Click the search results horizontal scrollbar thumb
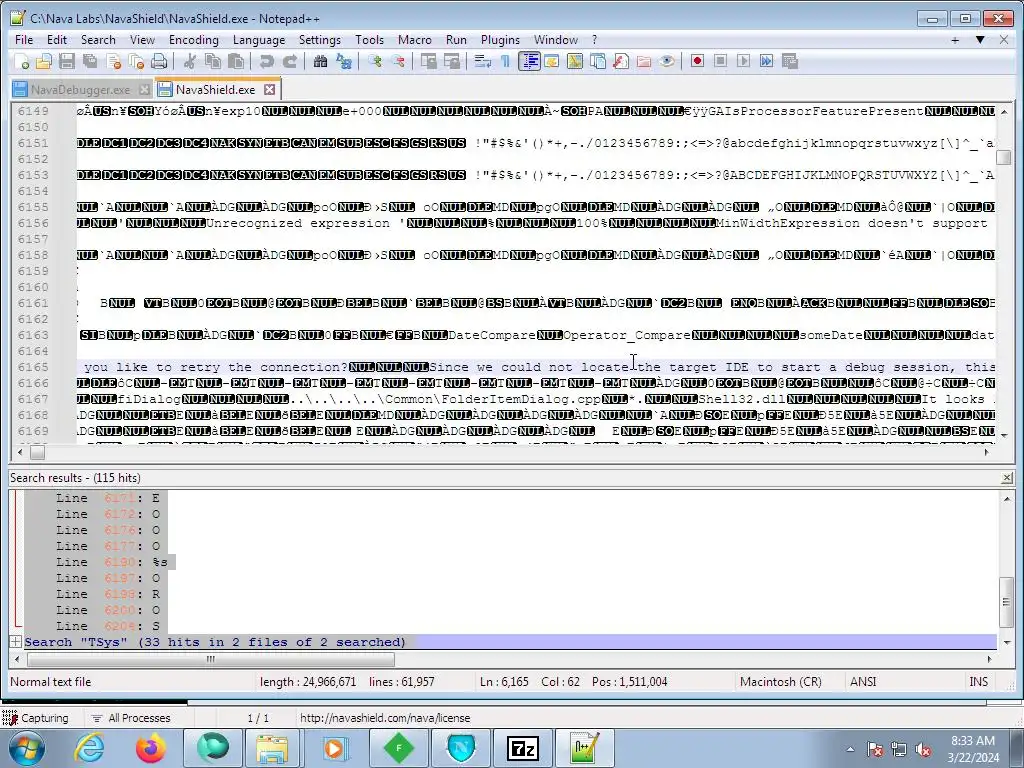Screen dimensions: 1024x768 [211, 659]
